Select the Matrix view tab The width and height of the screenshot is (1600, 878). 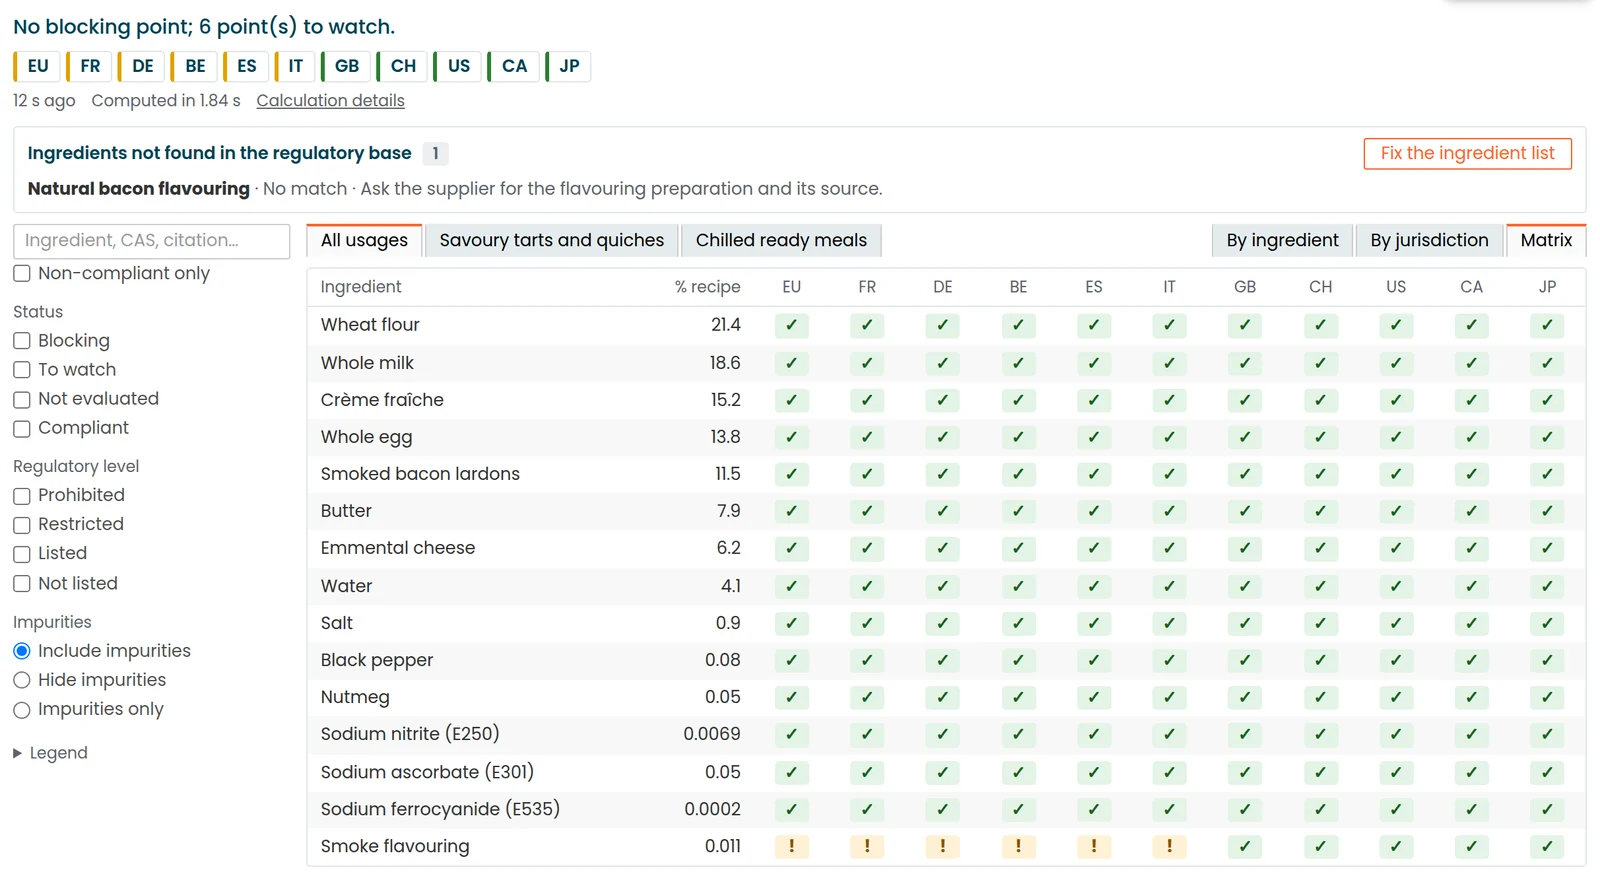coord(1546,241)
